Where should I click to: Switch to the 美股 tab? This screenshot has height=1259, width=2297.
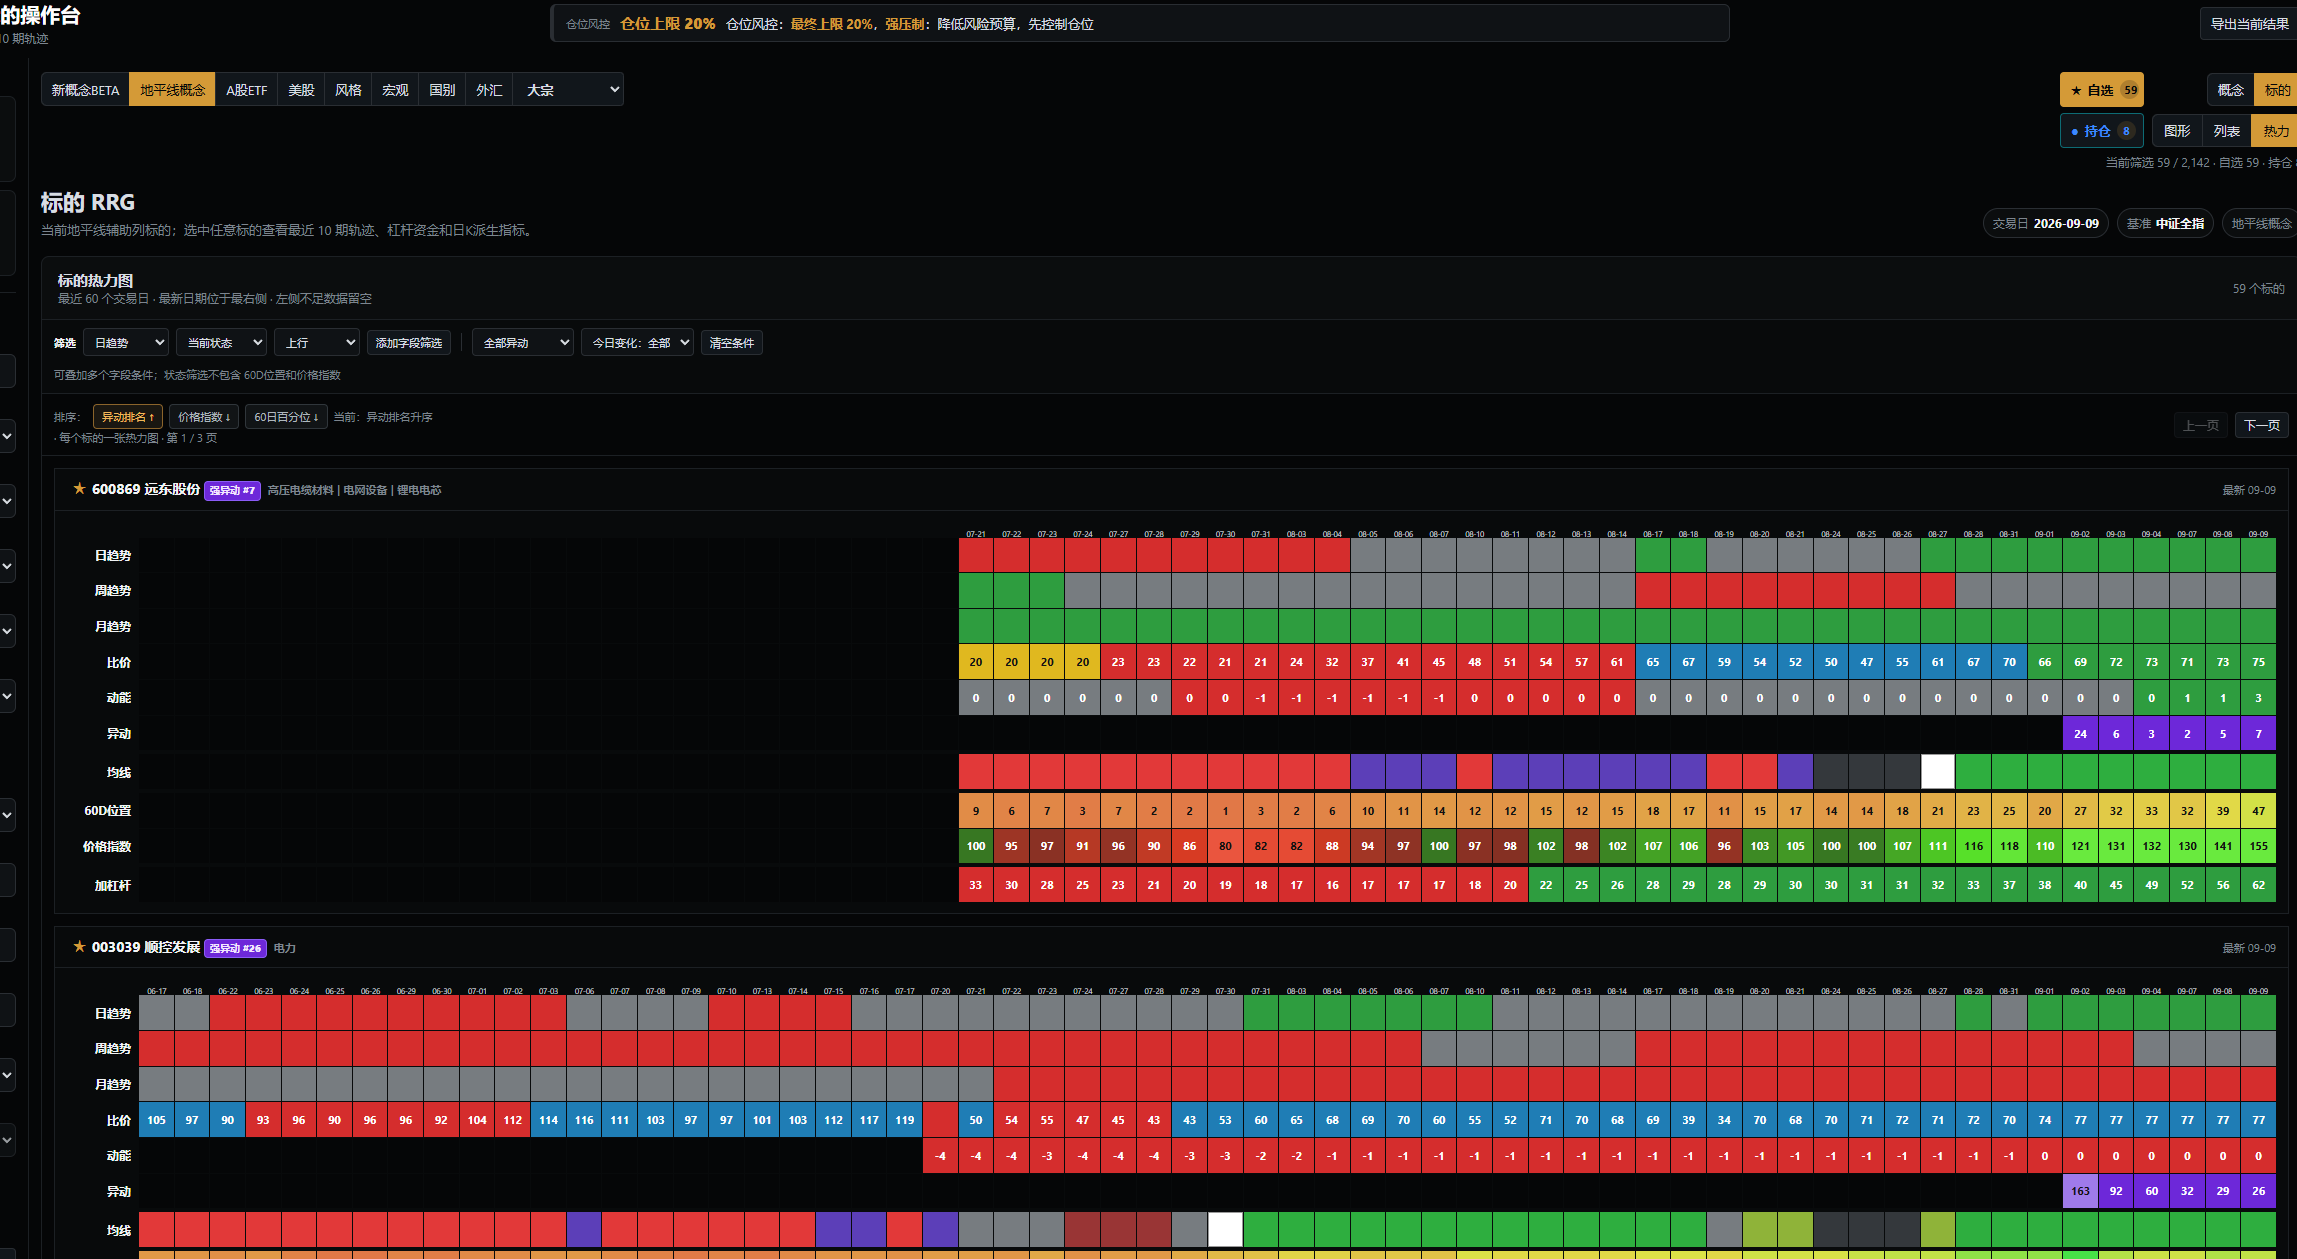301,90
